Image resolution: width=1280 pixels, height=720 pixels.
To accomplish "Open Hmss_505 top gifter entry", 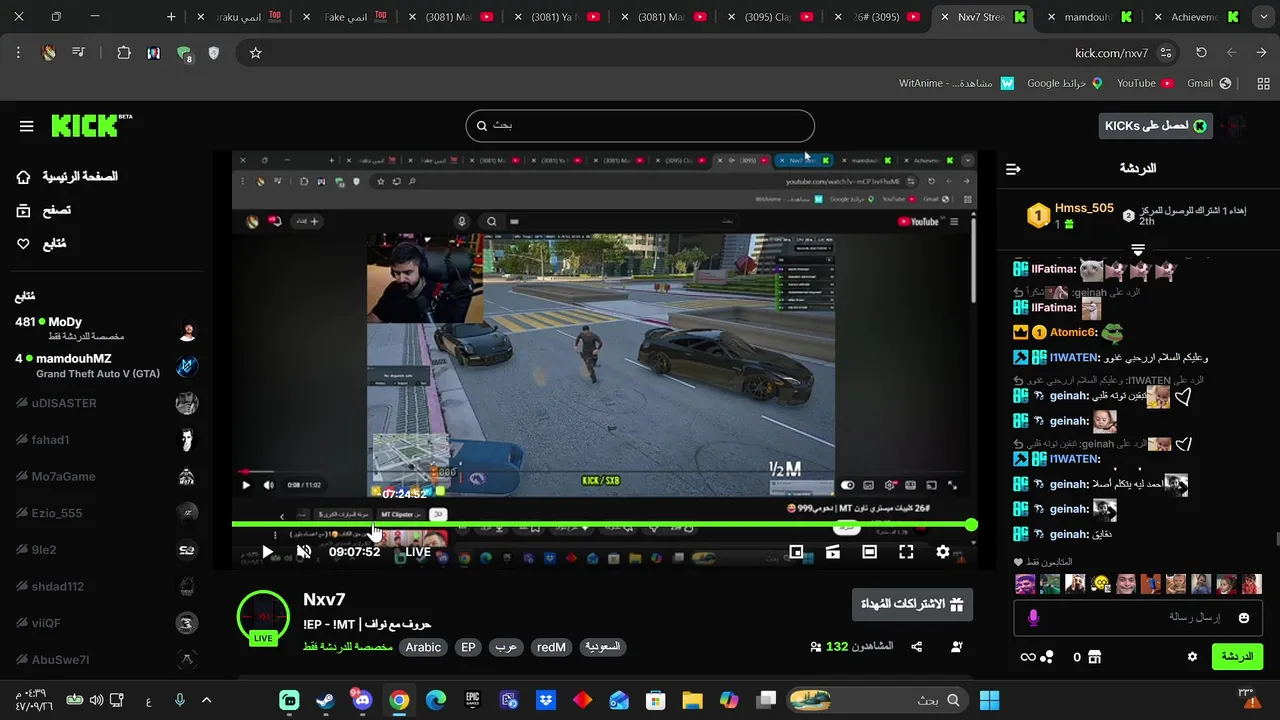I will [x=1070, y=215].
